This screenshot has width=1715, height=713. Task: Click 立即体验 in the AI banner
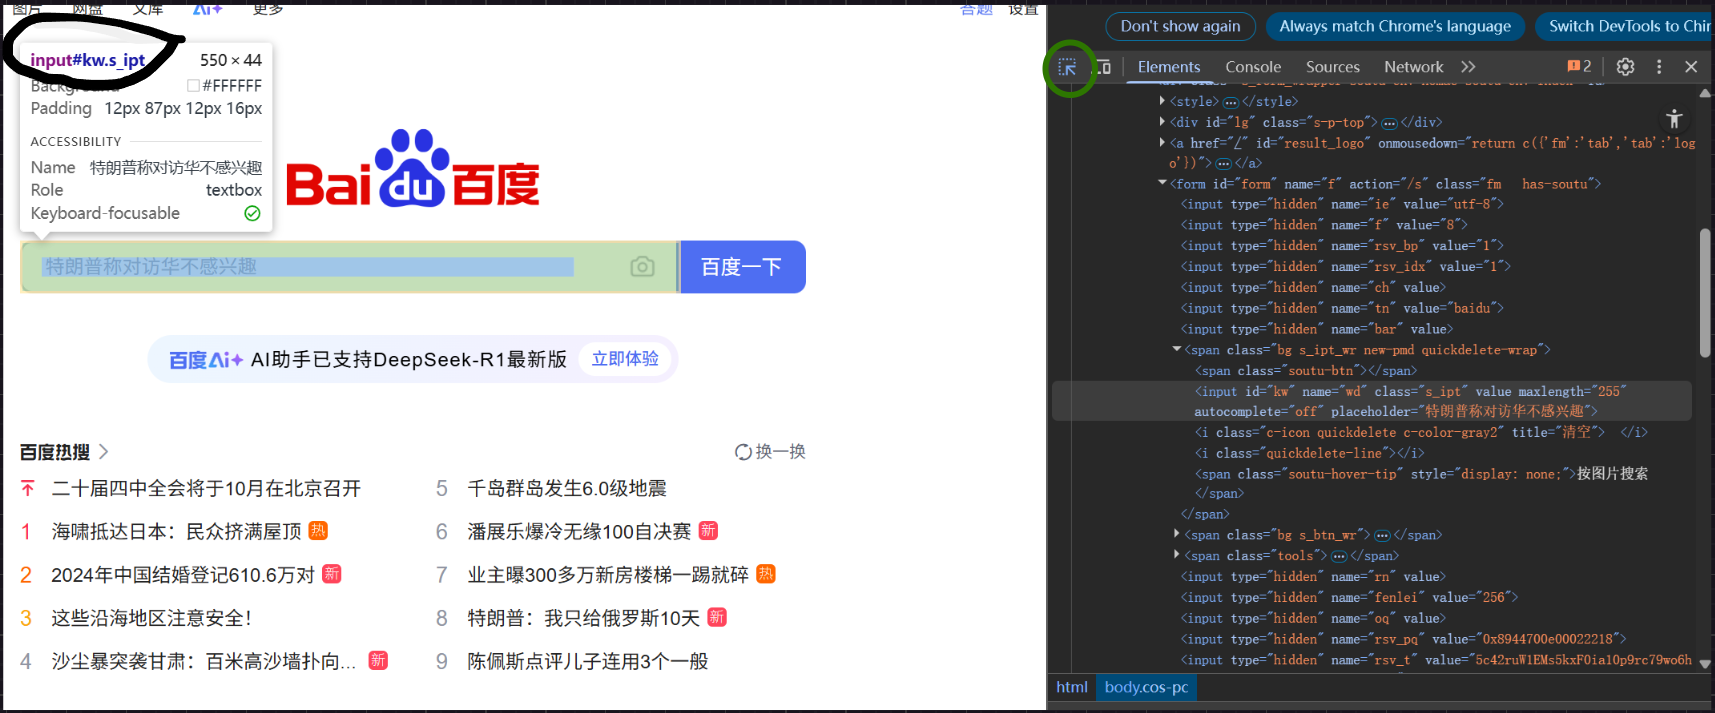(625, 359)
